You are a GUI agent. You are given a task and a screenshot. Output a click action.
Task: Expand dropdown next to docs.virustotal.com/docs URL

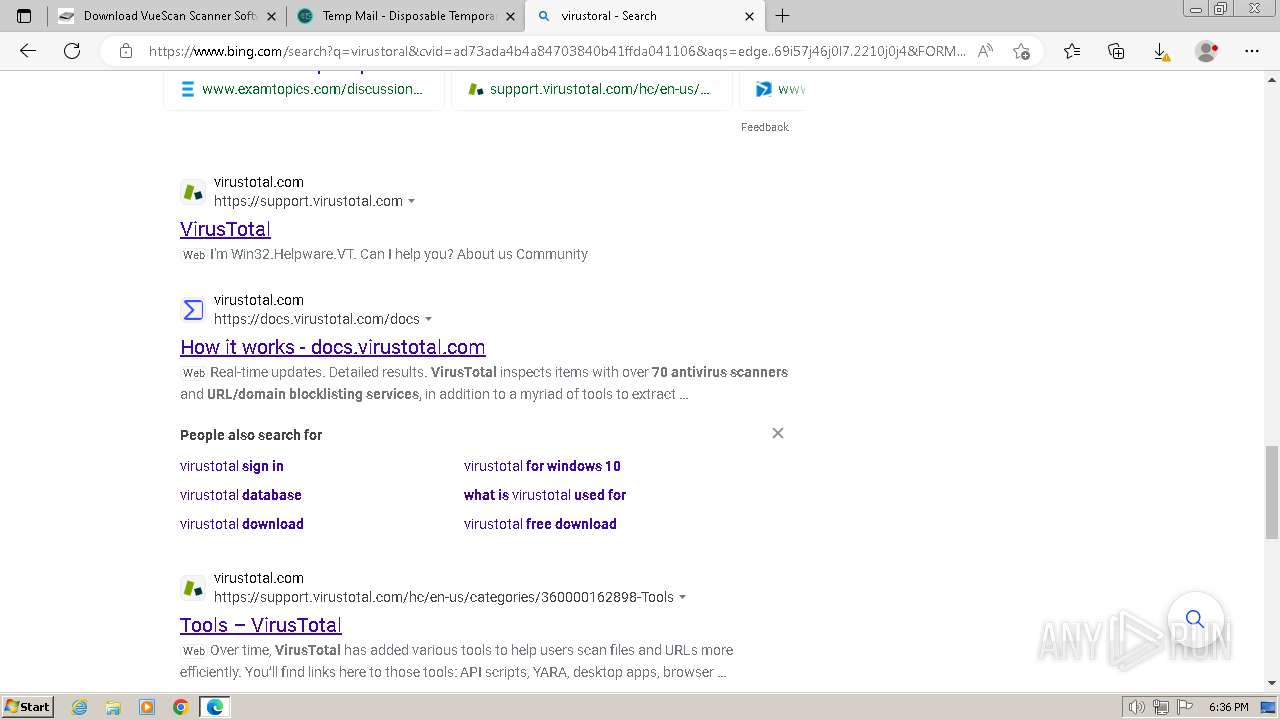point(429,319)
